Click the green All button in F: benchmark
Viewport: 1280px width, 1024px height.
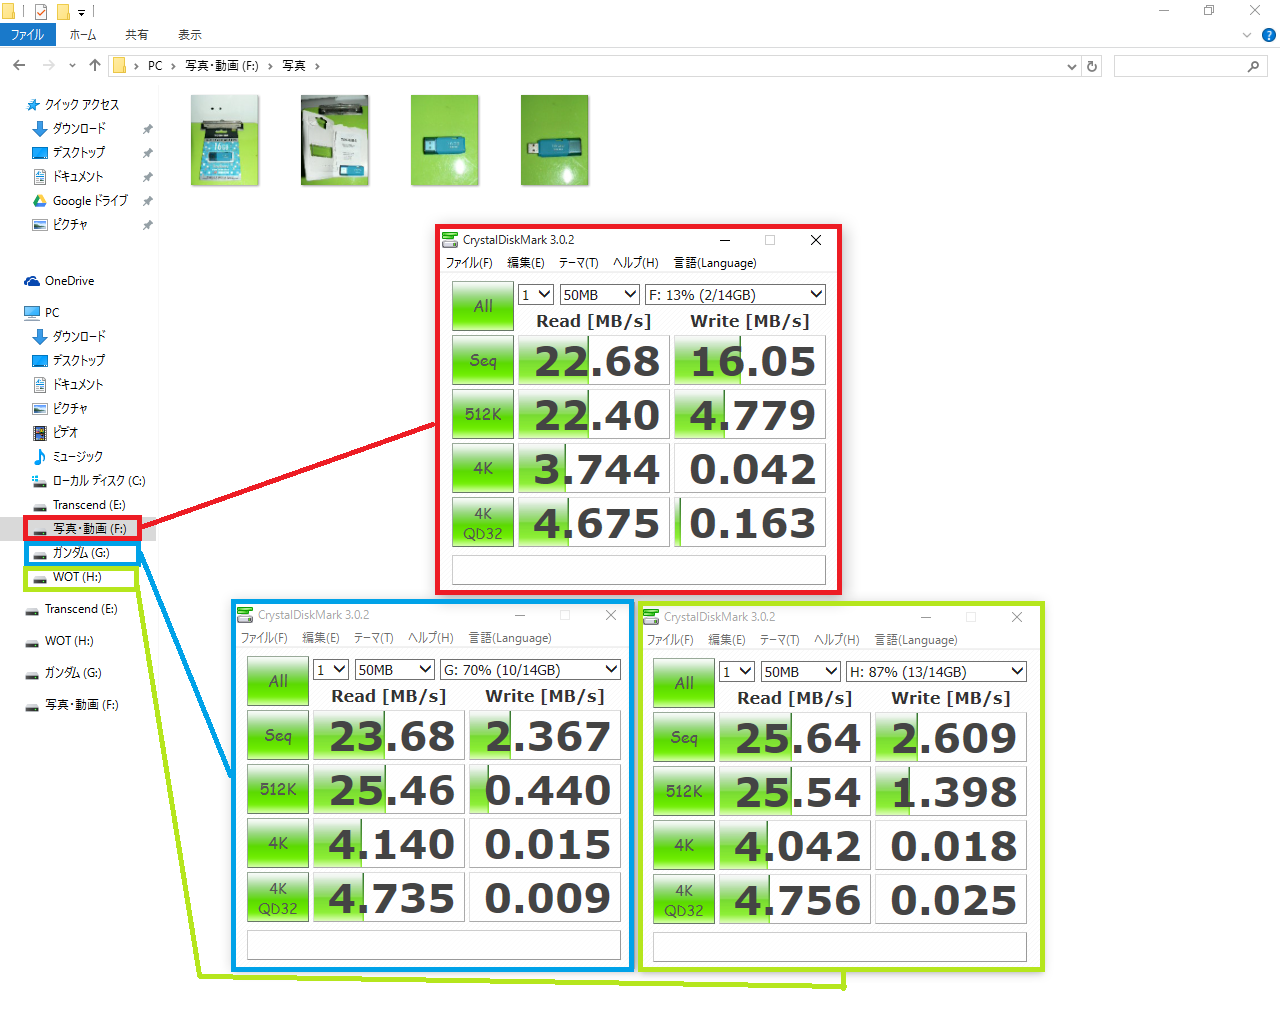click(483, 306)
